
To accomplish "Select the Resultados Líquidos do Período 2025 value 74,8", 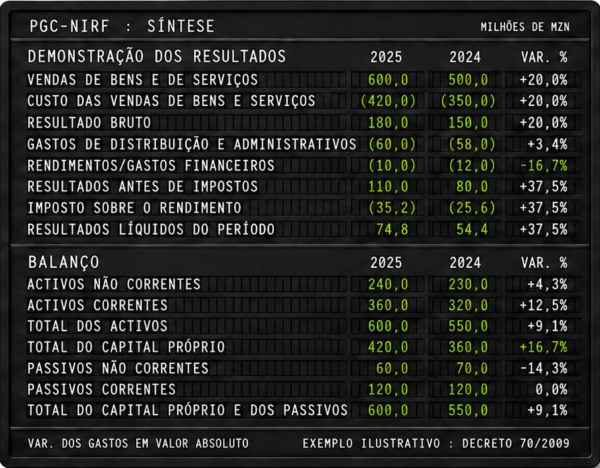I will (392, 230).
